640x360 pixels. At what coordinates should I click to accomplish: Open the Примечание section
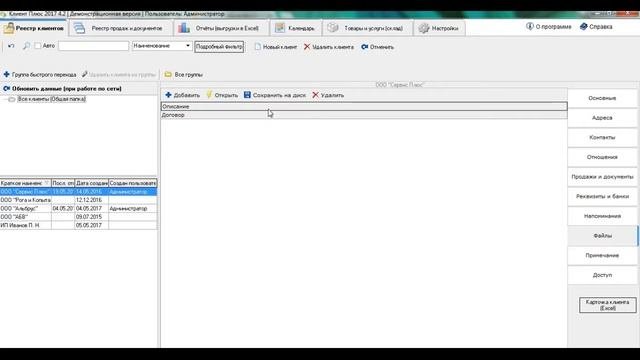click(x=602, y=256)
